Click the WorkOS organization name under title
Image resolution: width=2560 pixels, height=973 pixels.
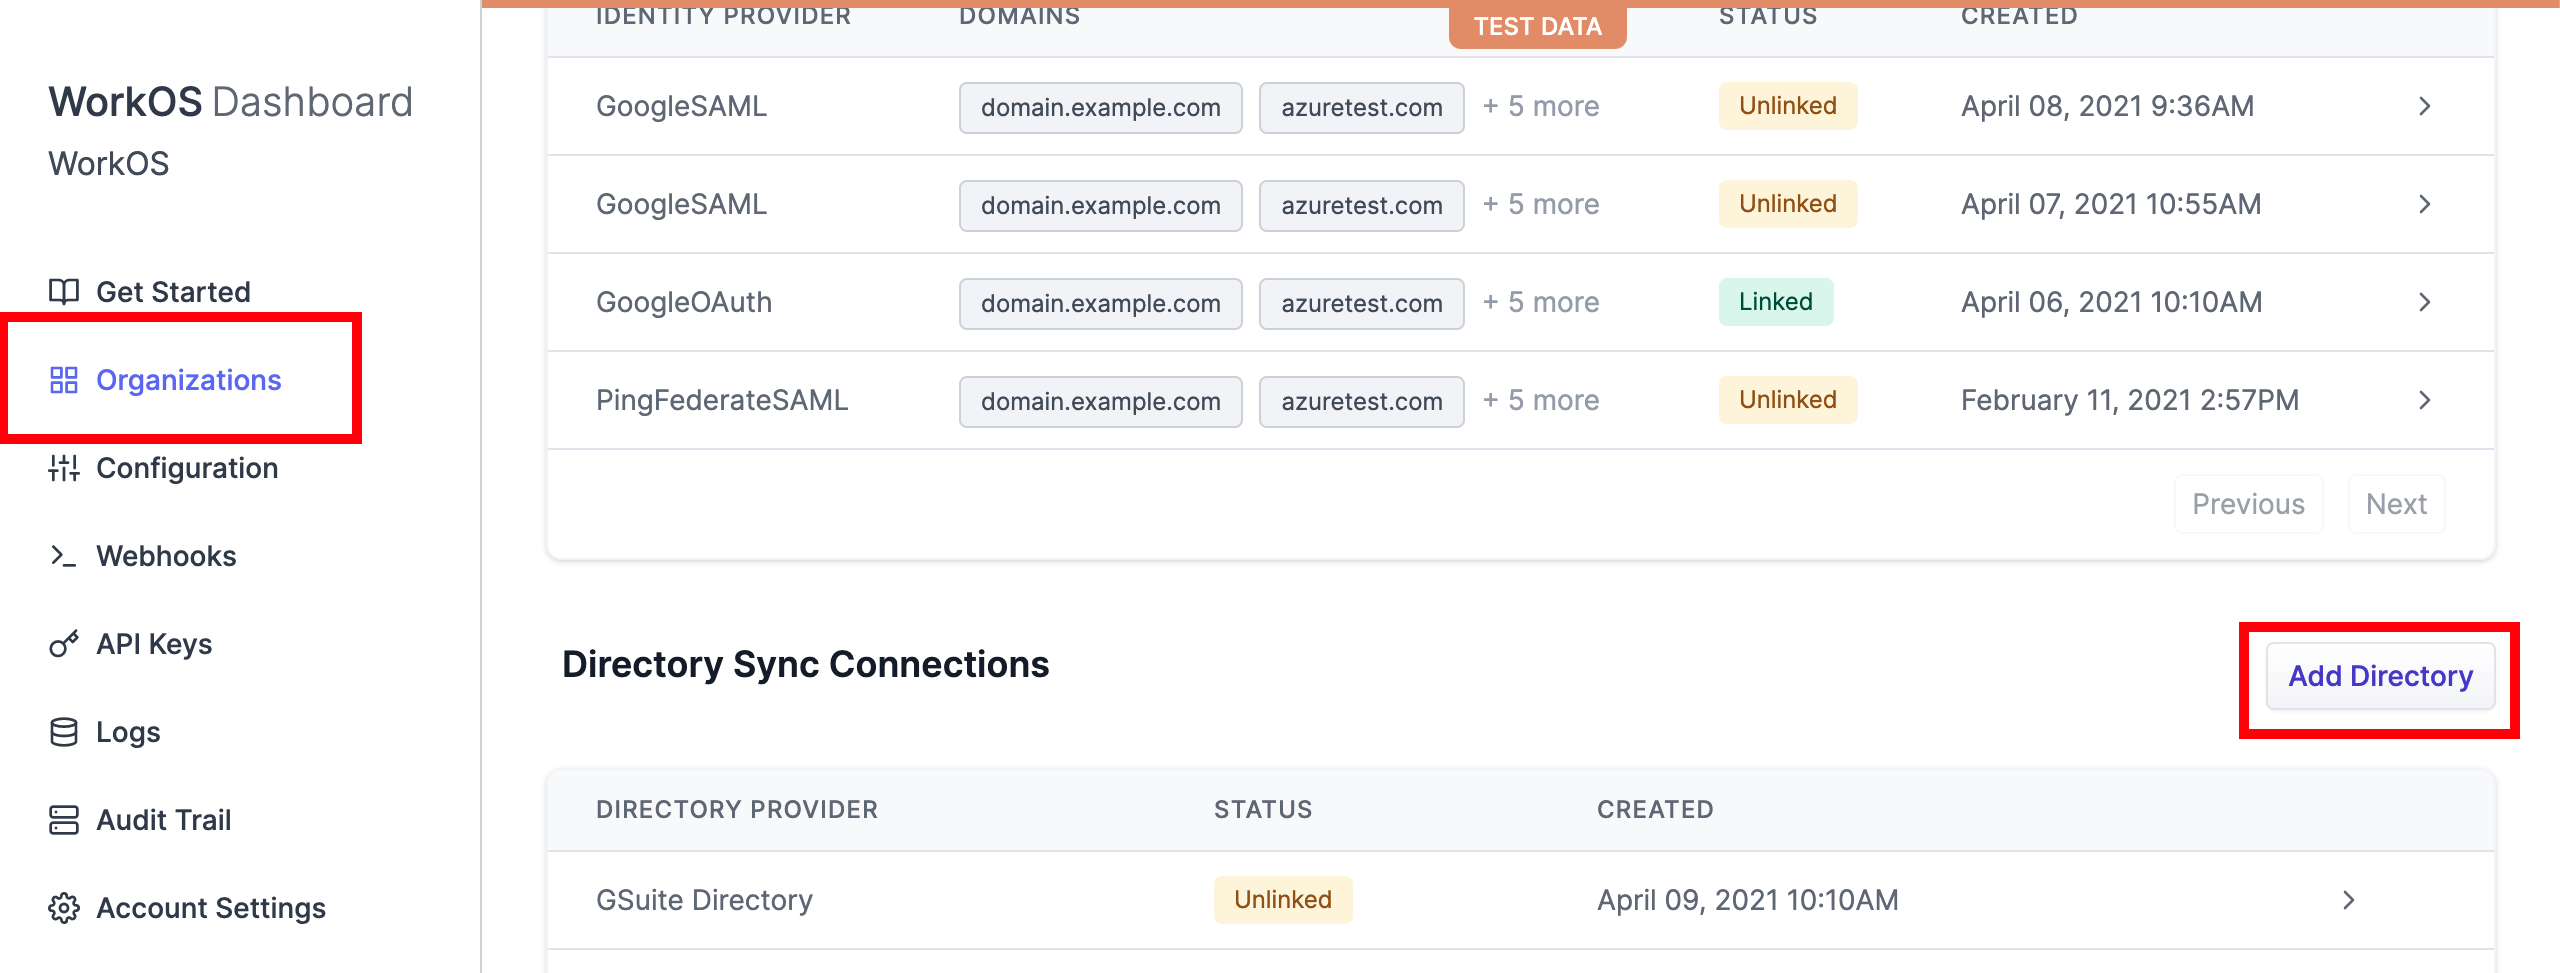(x=109, y=163)
